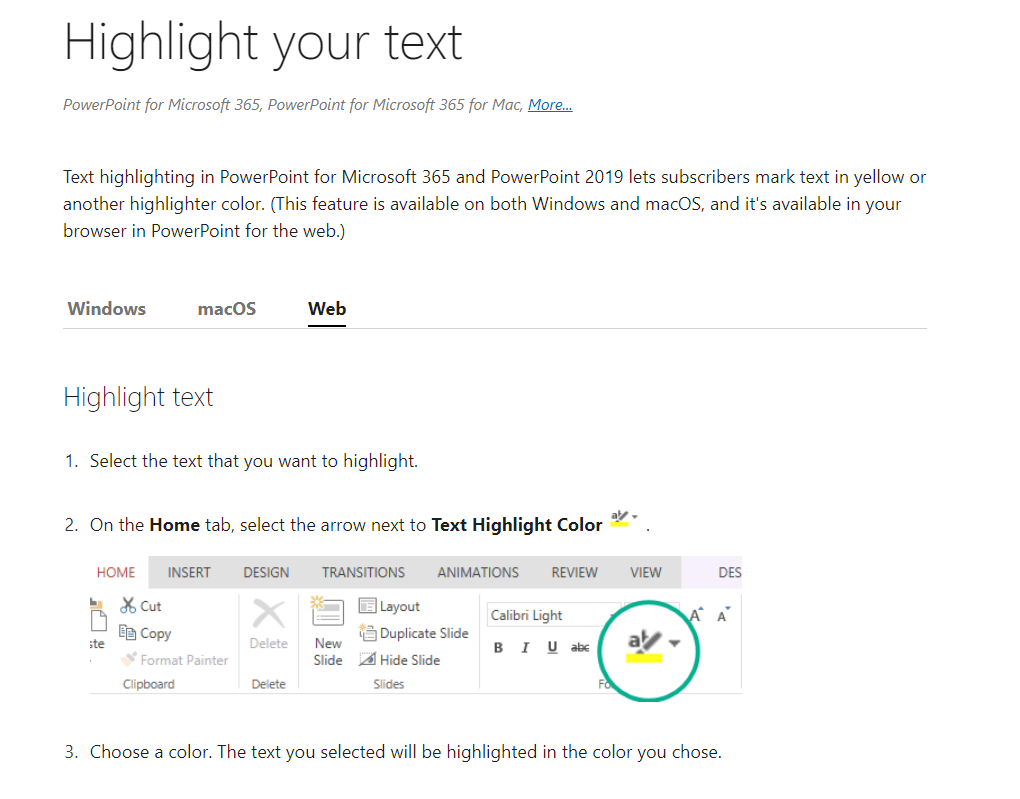Click the Duplicate Slide icon
Image resolution: width=1020 pixels, height=799 pixels.
368,632
